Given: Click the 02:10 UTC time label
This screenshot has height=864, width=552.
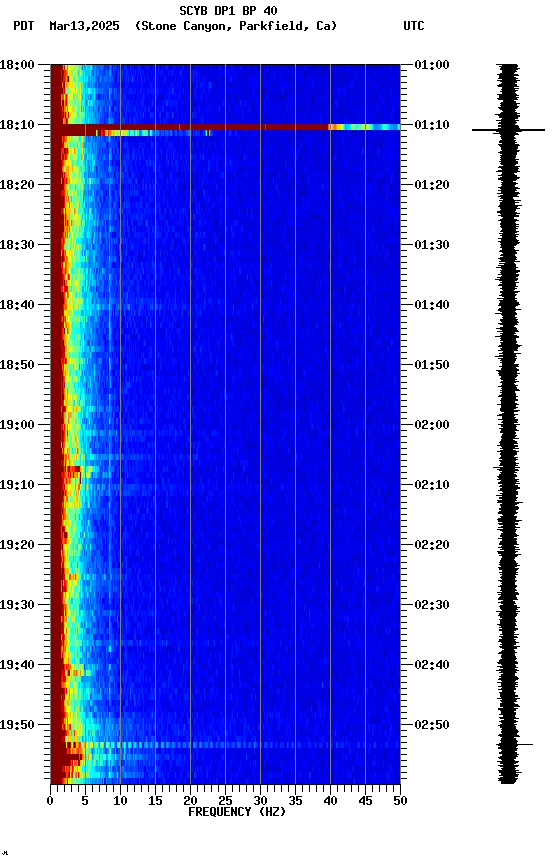Looking at the screenshot, I should click(x=432, y=485).
